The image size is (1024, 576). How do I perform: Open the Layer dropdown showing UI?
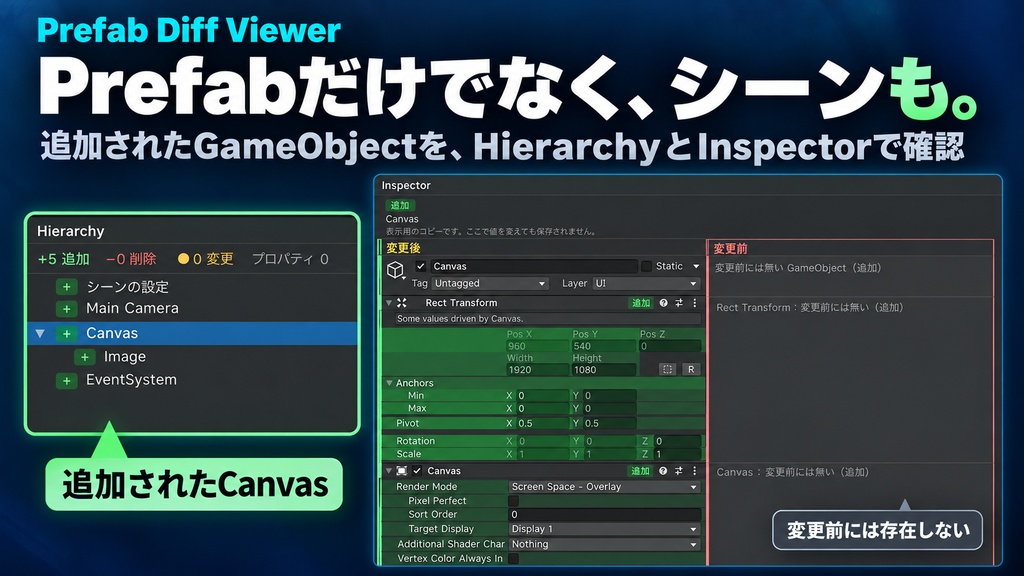[647, 283]
